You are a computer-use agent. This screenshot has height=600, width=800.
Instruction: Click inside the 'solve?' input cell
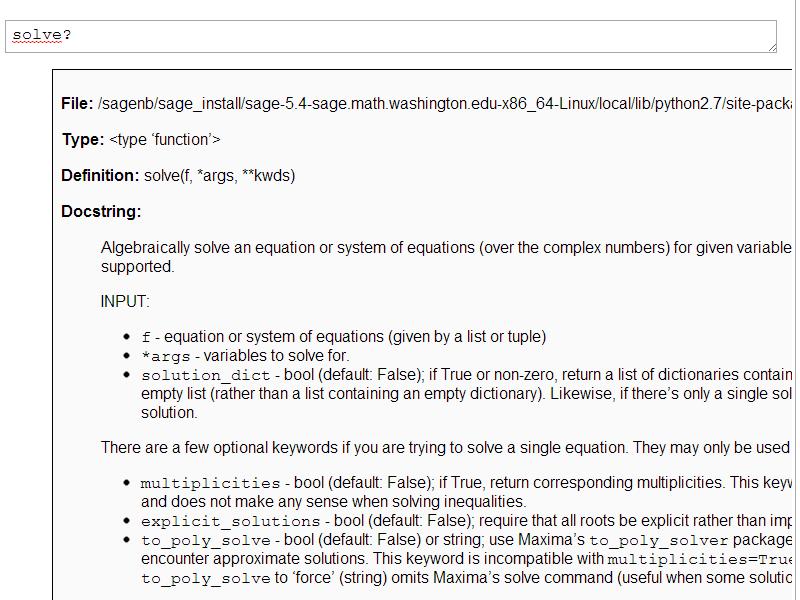pyautogui.click(x=400, y=36)
